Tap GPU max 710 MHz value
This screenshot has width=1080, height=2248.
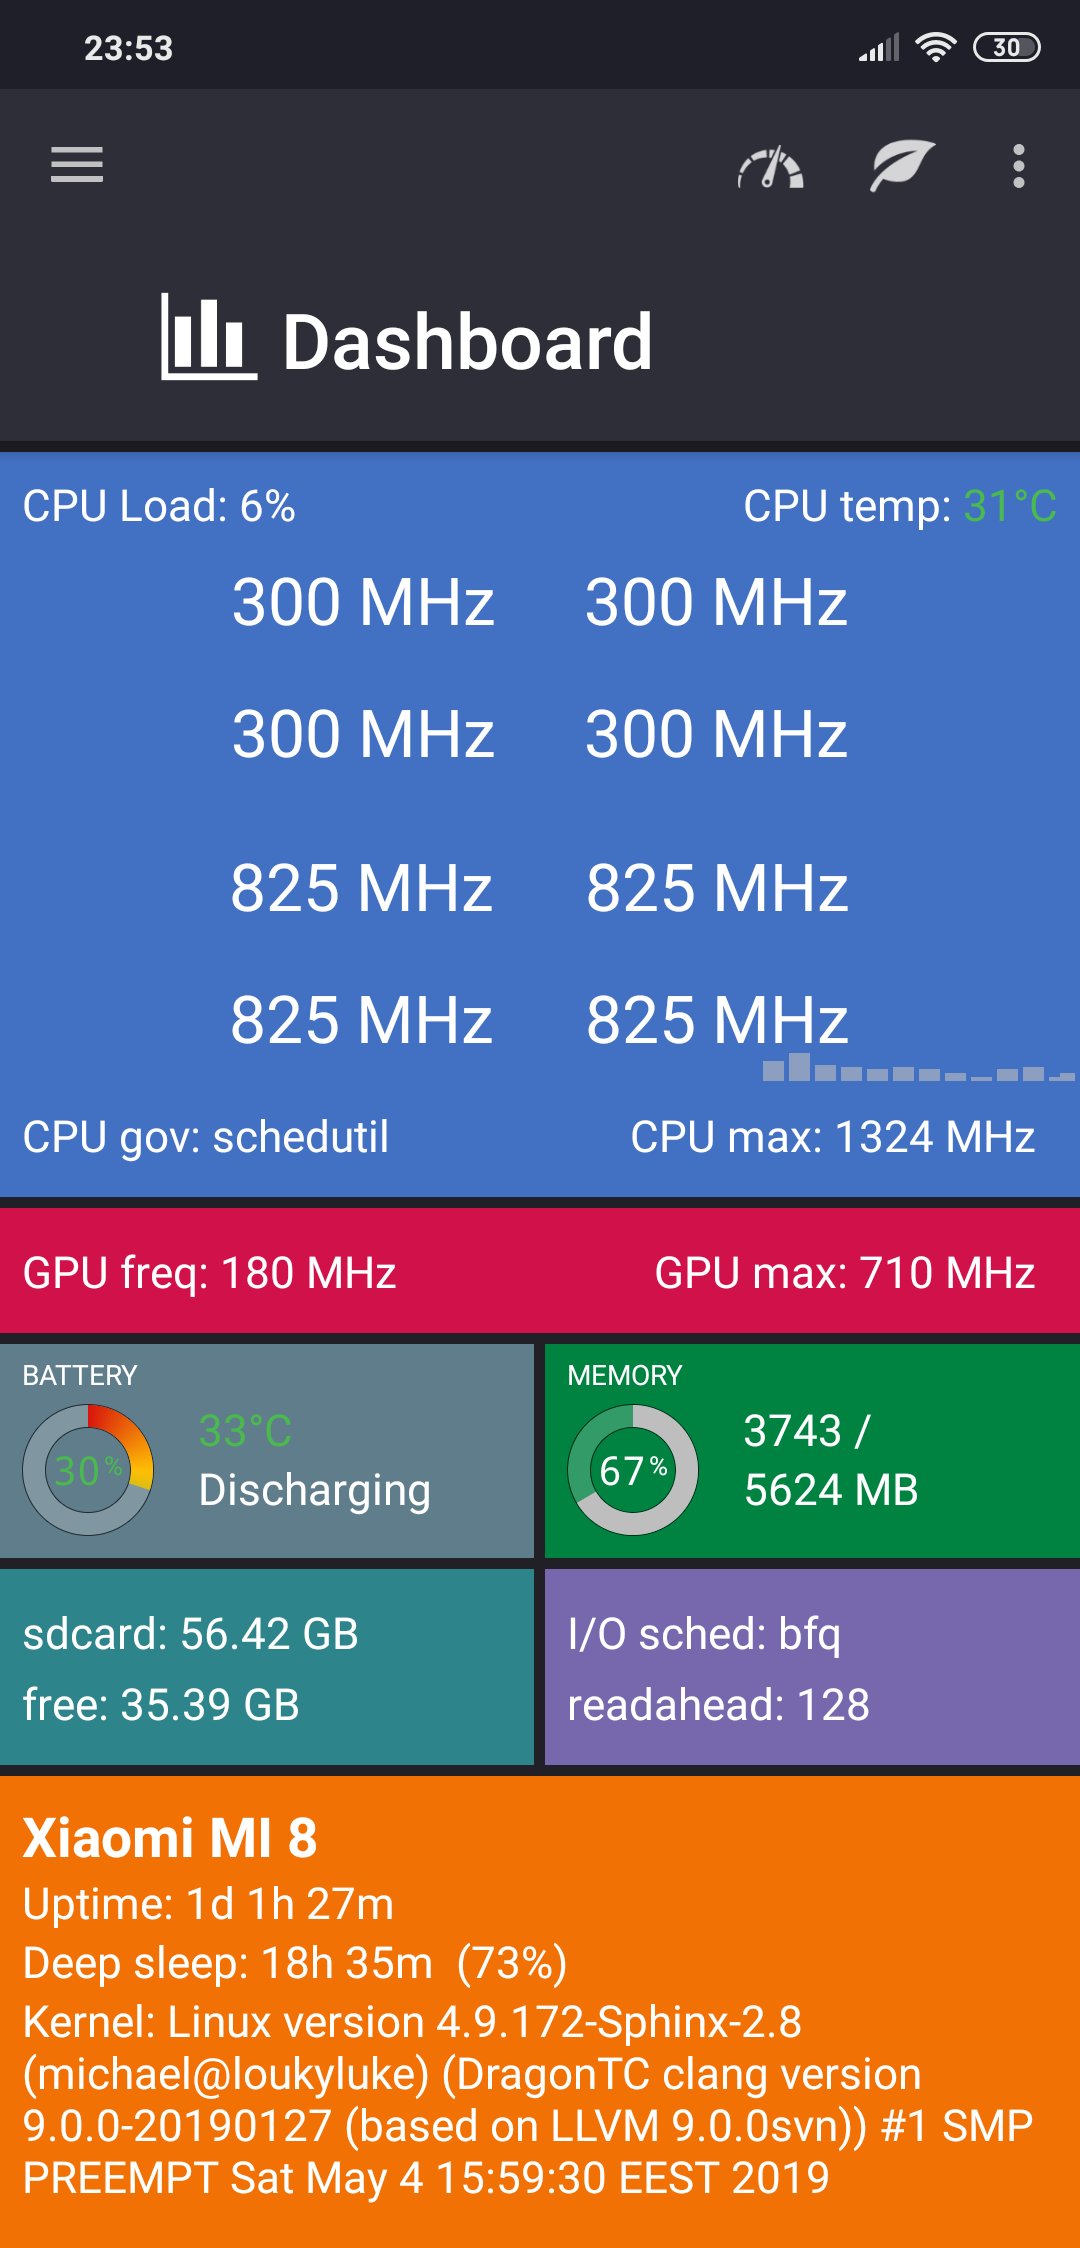tap(844, 1273)
